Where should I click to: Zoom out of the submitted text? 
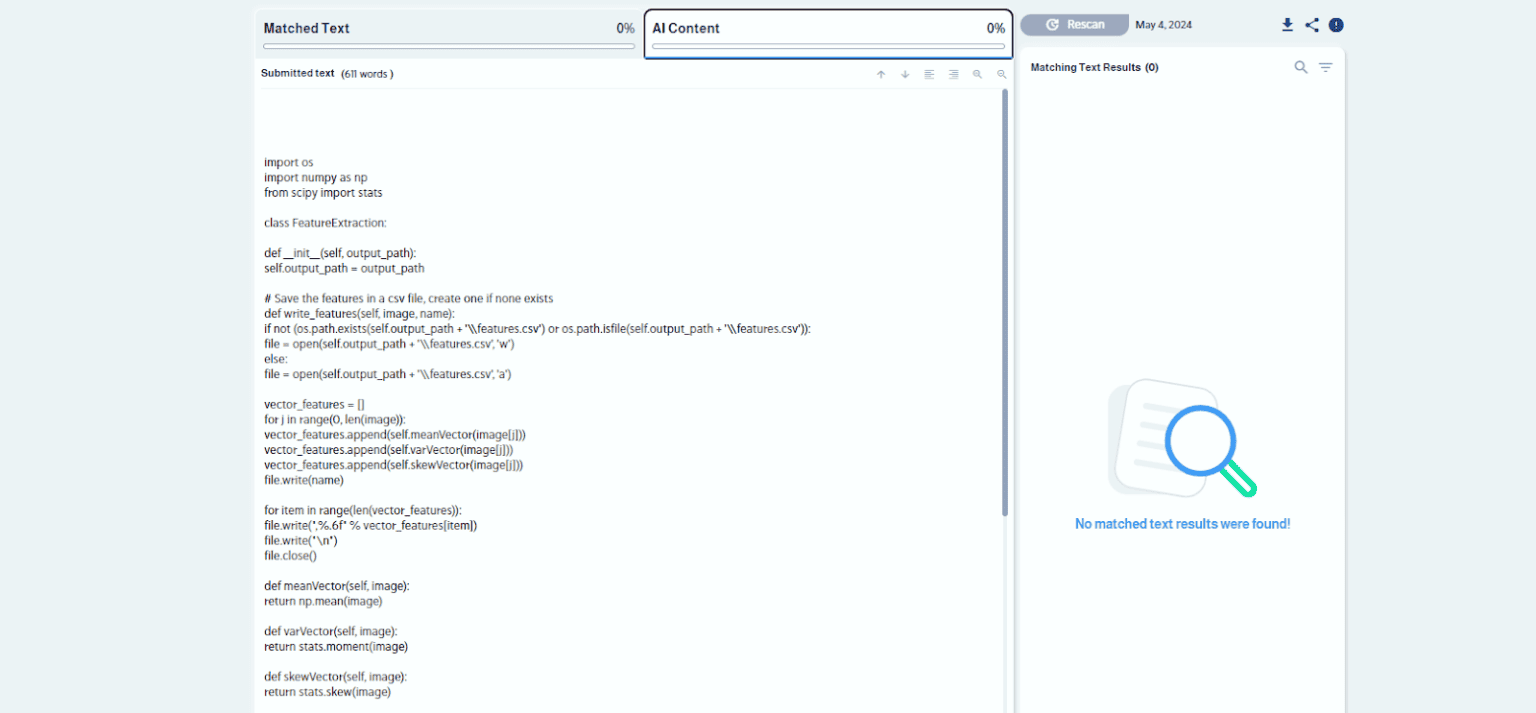click(x=1001, y=74)
